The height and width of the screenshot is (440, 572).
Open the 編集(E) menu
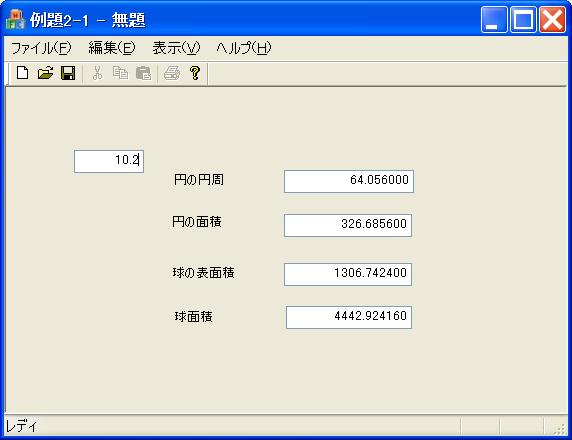(x=112, y=48)
